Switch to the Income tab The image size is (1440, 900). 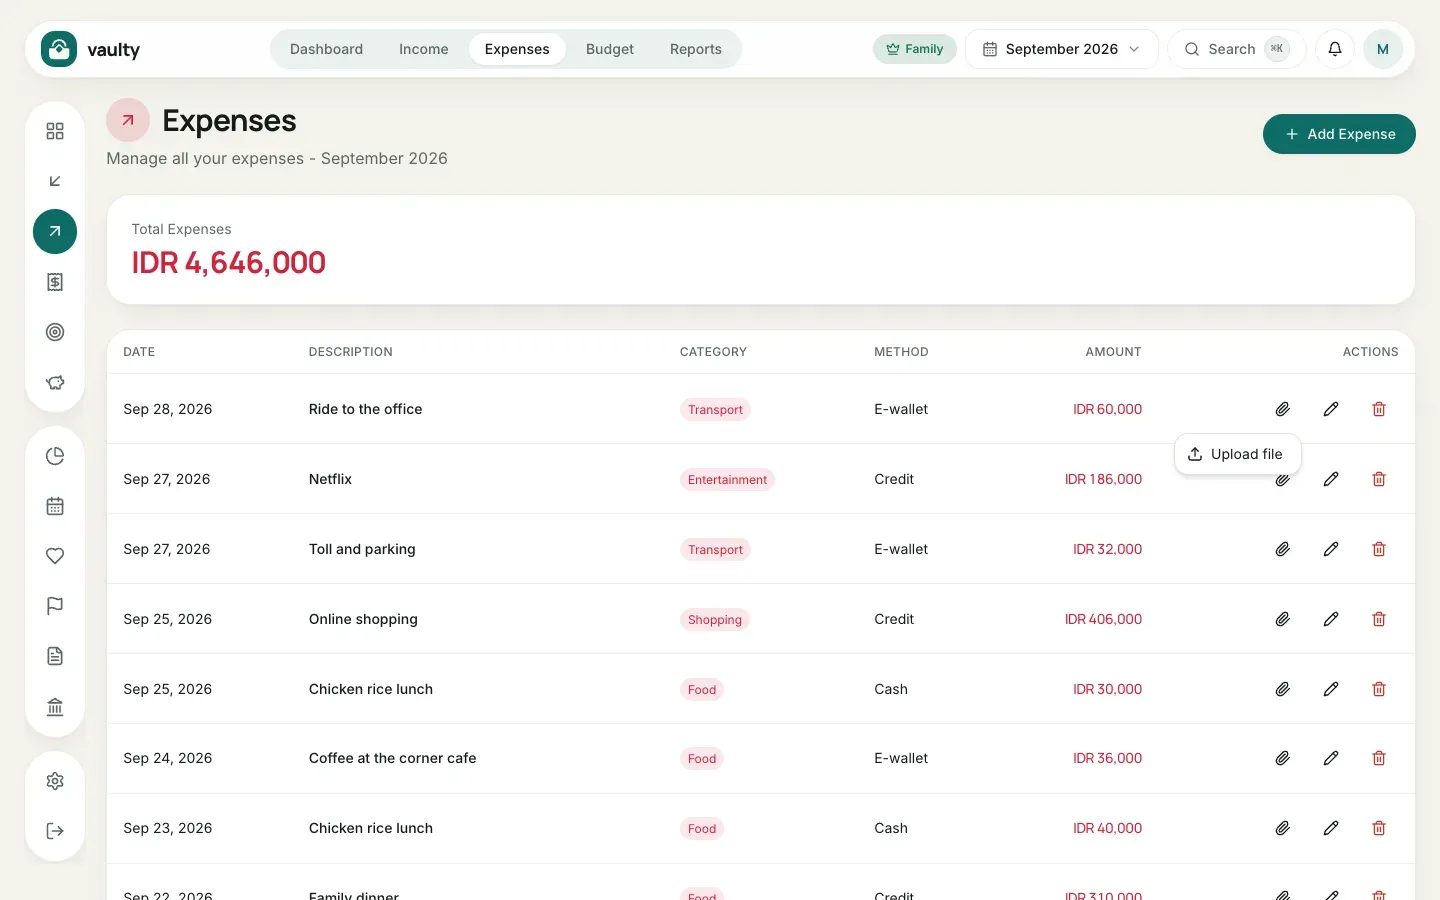(x=424, y=49)
